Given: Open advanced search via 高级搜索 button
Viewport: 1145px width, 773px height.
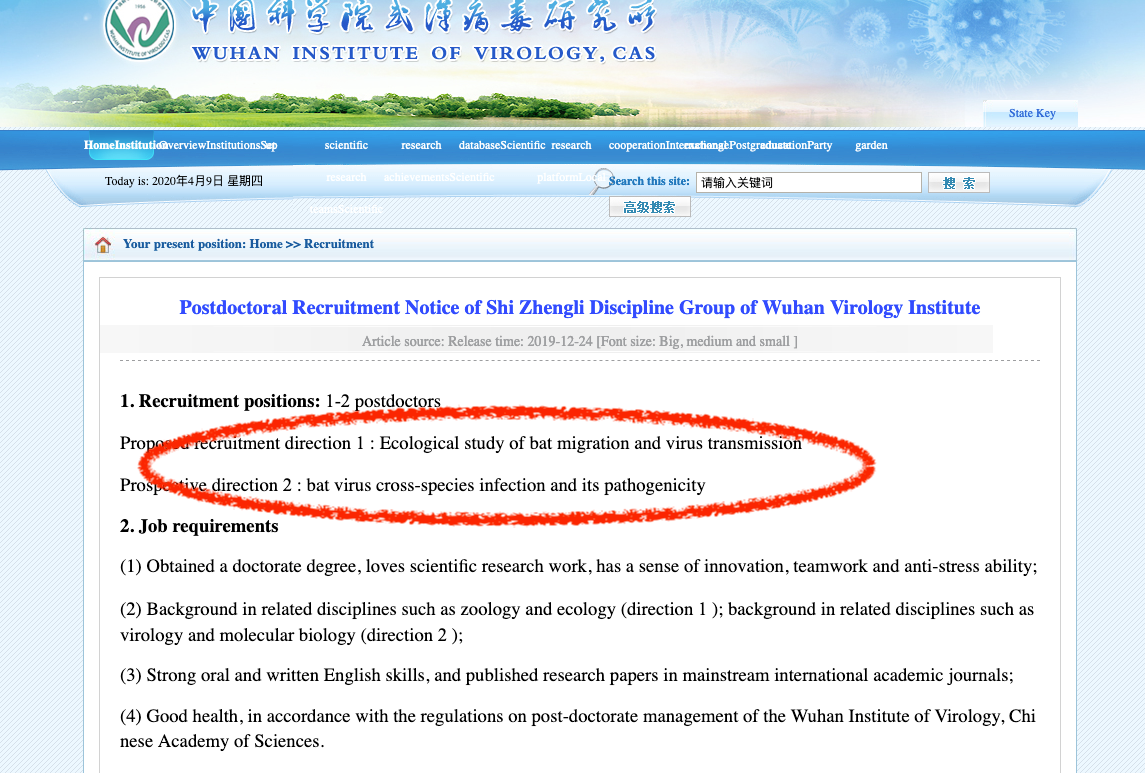Looking at the screenshot, I should tap(649, 207).
